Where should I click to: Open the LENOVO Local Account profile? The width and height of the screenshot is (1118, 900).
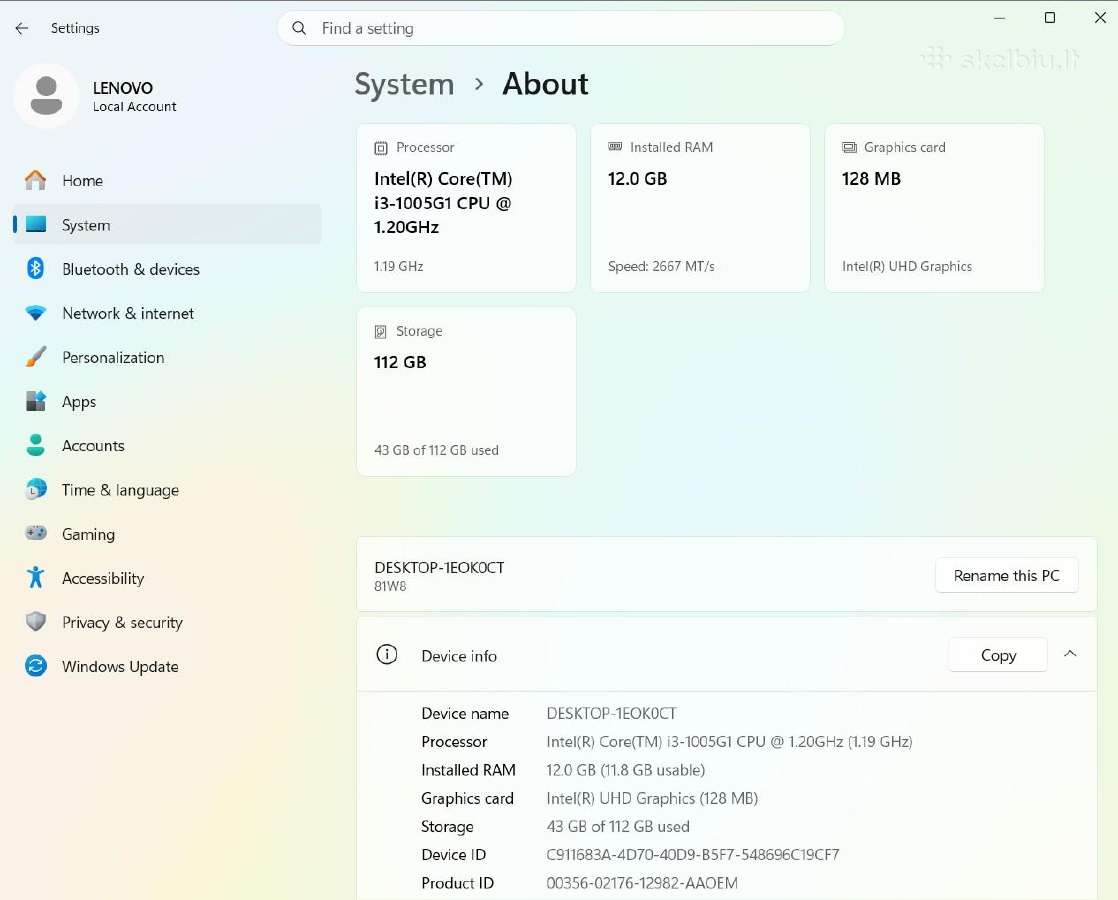(x=96, y=96)
